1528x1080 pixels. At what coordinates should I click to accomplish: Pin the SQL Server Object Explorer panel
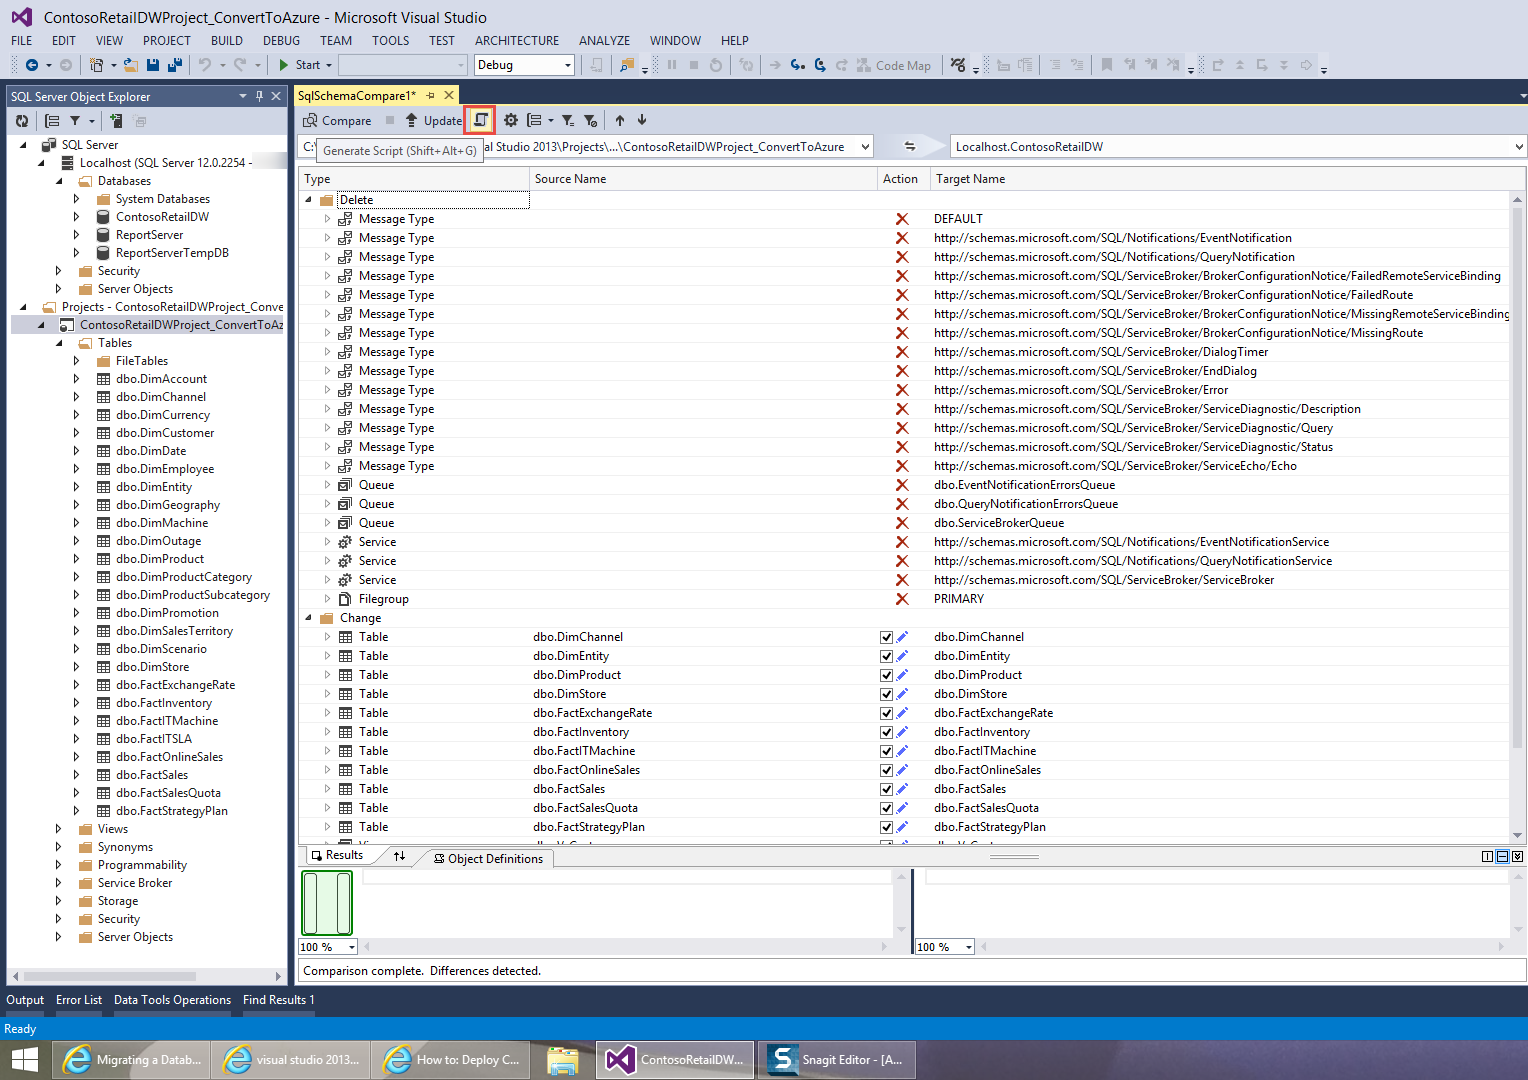pyautogui.click(x=259, y=96)
